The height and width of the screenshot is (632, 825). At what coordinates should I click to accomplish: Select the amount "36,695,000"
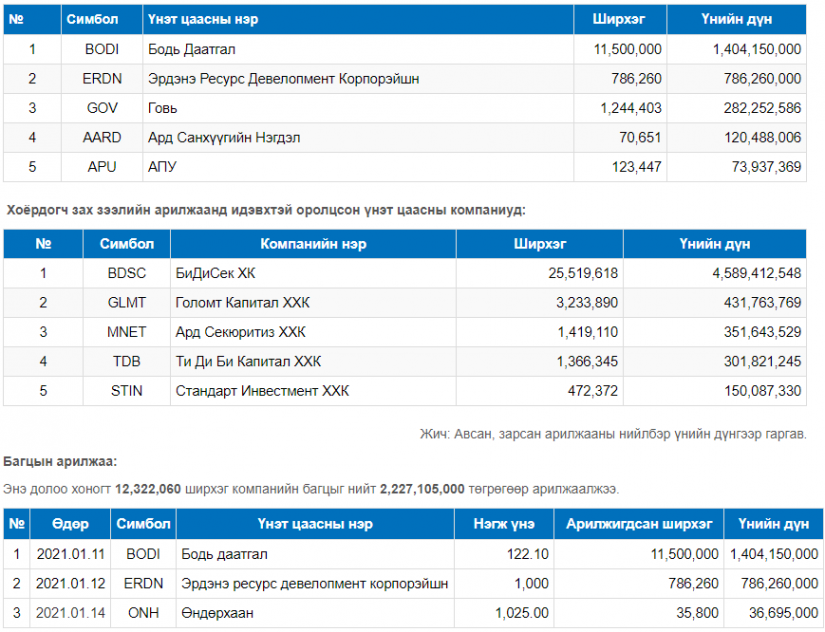(x=783, y=613)
